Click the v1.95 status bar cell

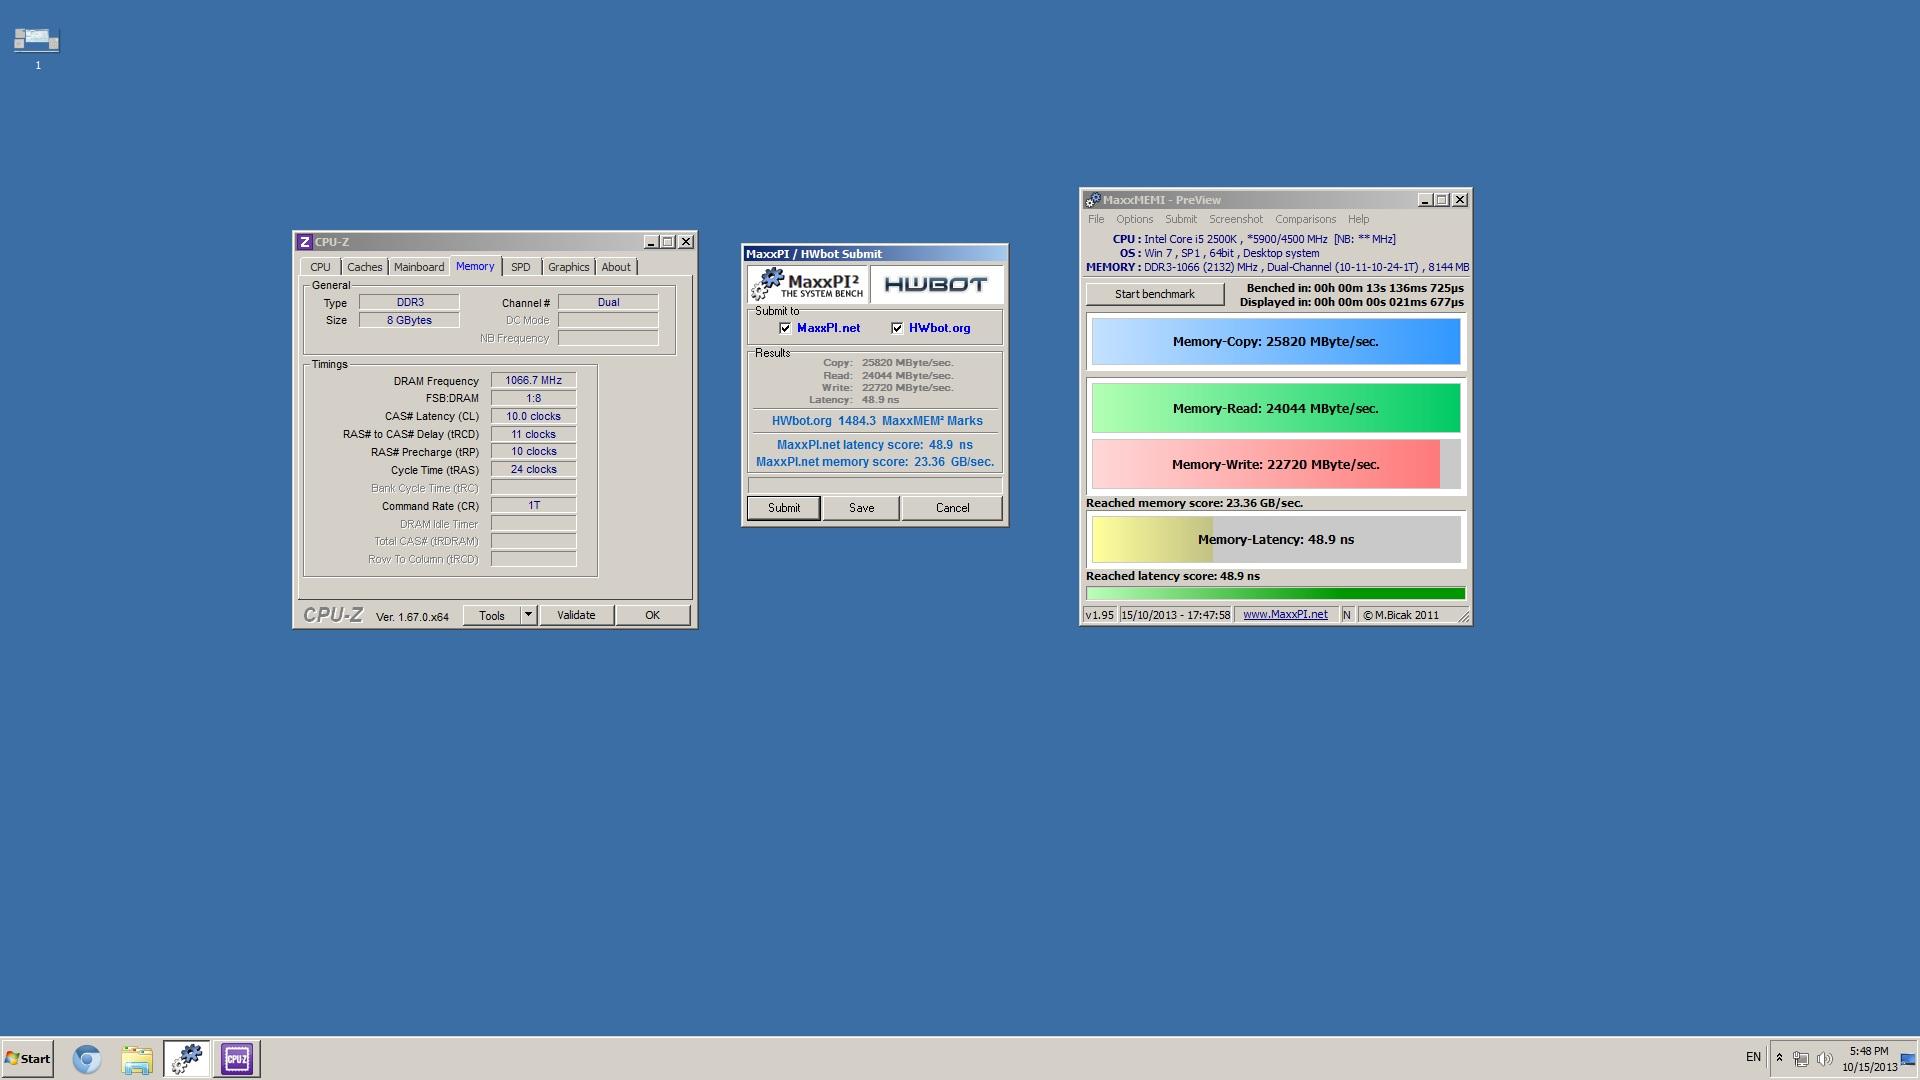point(1100,615)
